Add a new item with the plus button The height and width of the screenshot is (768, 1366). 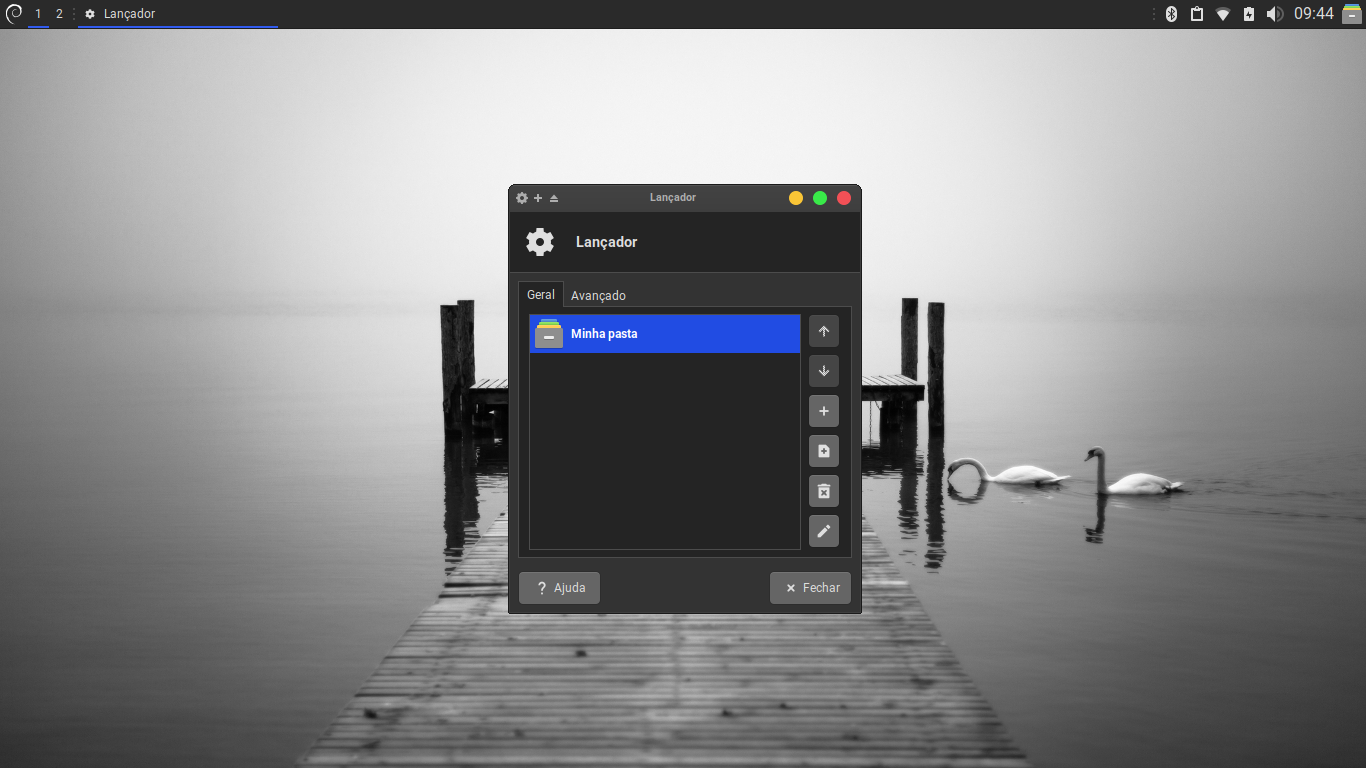pos(824,411)
